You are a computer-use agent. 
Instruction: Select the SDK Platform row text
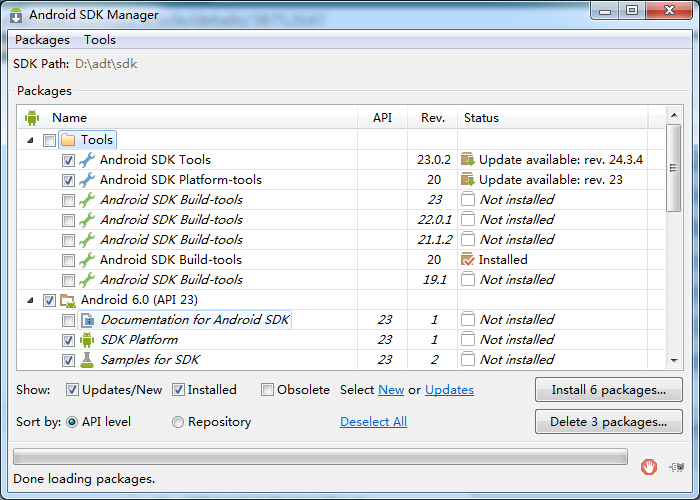(x=139, y=340)
